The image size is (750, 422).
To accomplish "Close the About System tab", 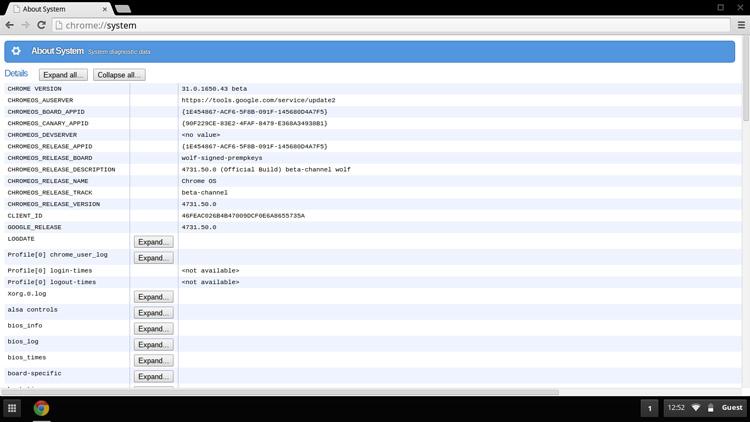I will pyautogui.click(x=105, y=9).
